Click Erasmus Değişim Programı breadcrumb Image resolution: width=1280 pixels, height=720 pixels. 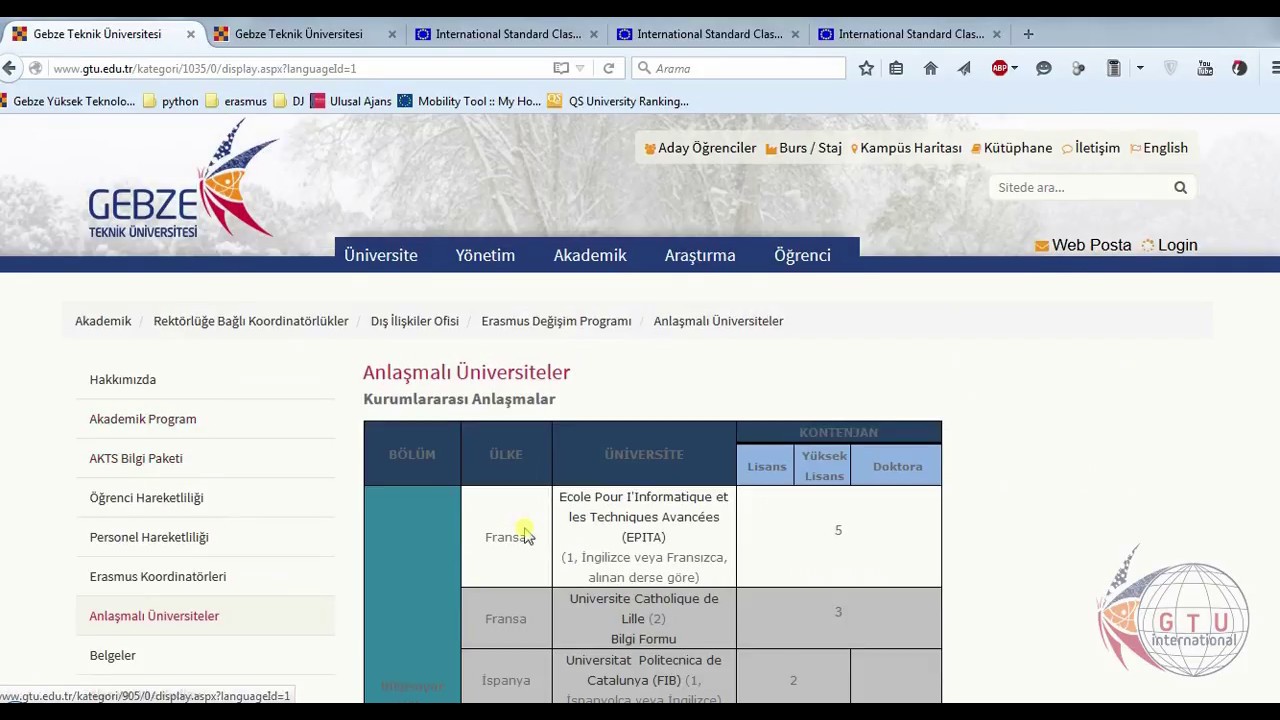[556, 321]
